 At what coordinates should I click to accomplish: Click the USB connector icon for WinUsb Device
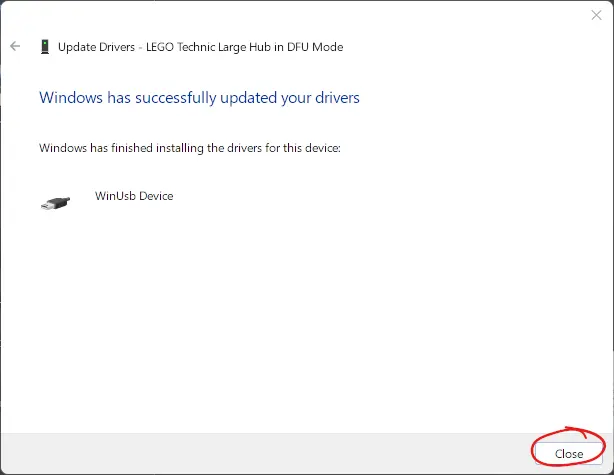click(x=56, y=202)
